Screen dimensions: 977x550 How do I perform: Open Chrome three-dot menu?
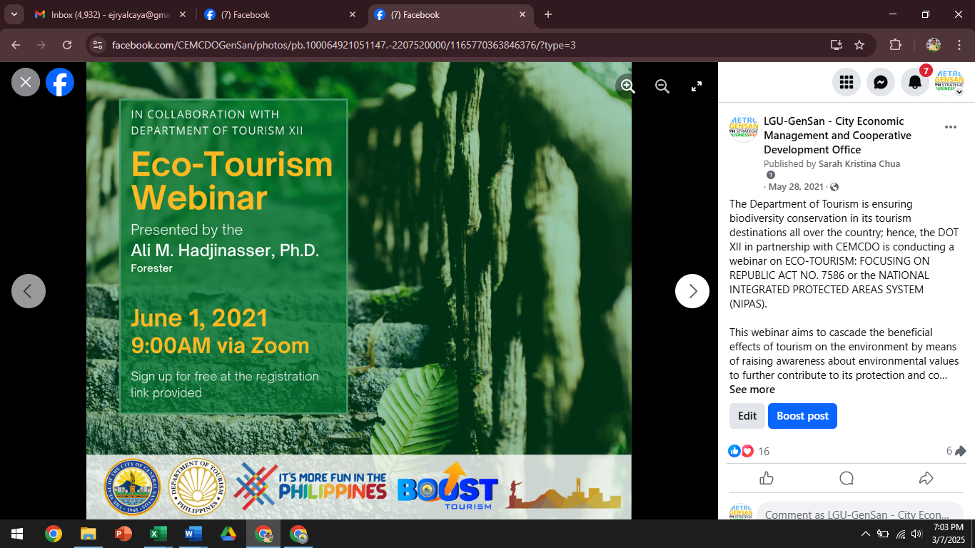959,45
